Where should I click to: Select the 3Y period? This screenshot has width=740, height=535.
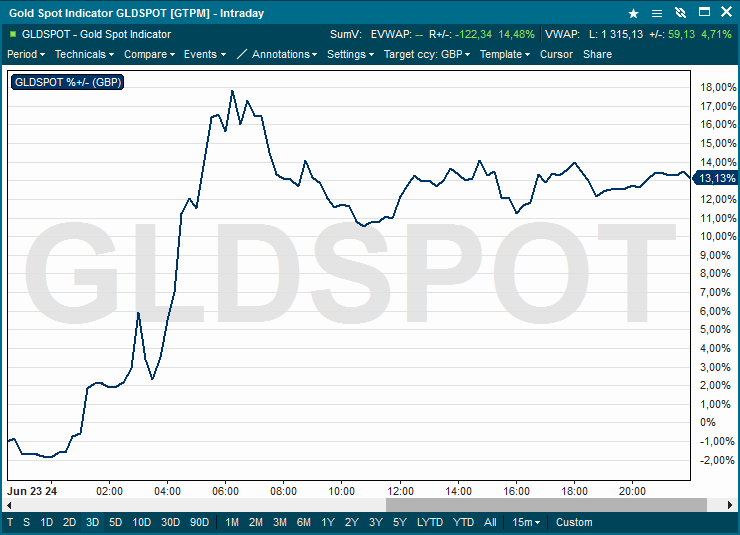click(376, 522)
